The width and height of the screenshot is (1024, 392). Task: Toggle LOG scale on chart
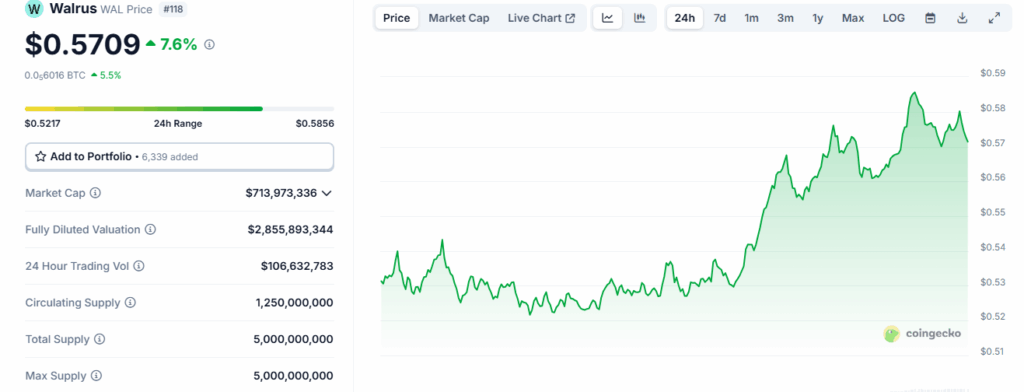(x=893, y=18)
